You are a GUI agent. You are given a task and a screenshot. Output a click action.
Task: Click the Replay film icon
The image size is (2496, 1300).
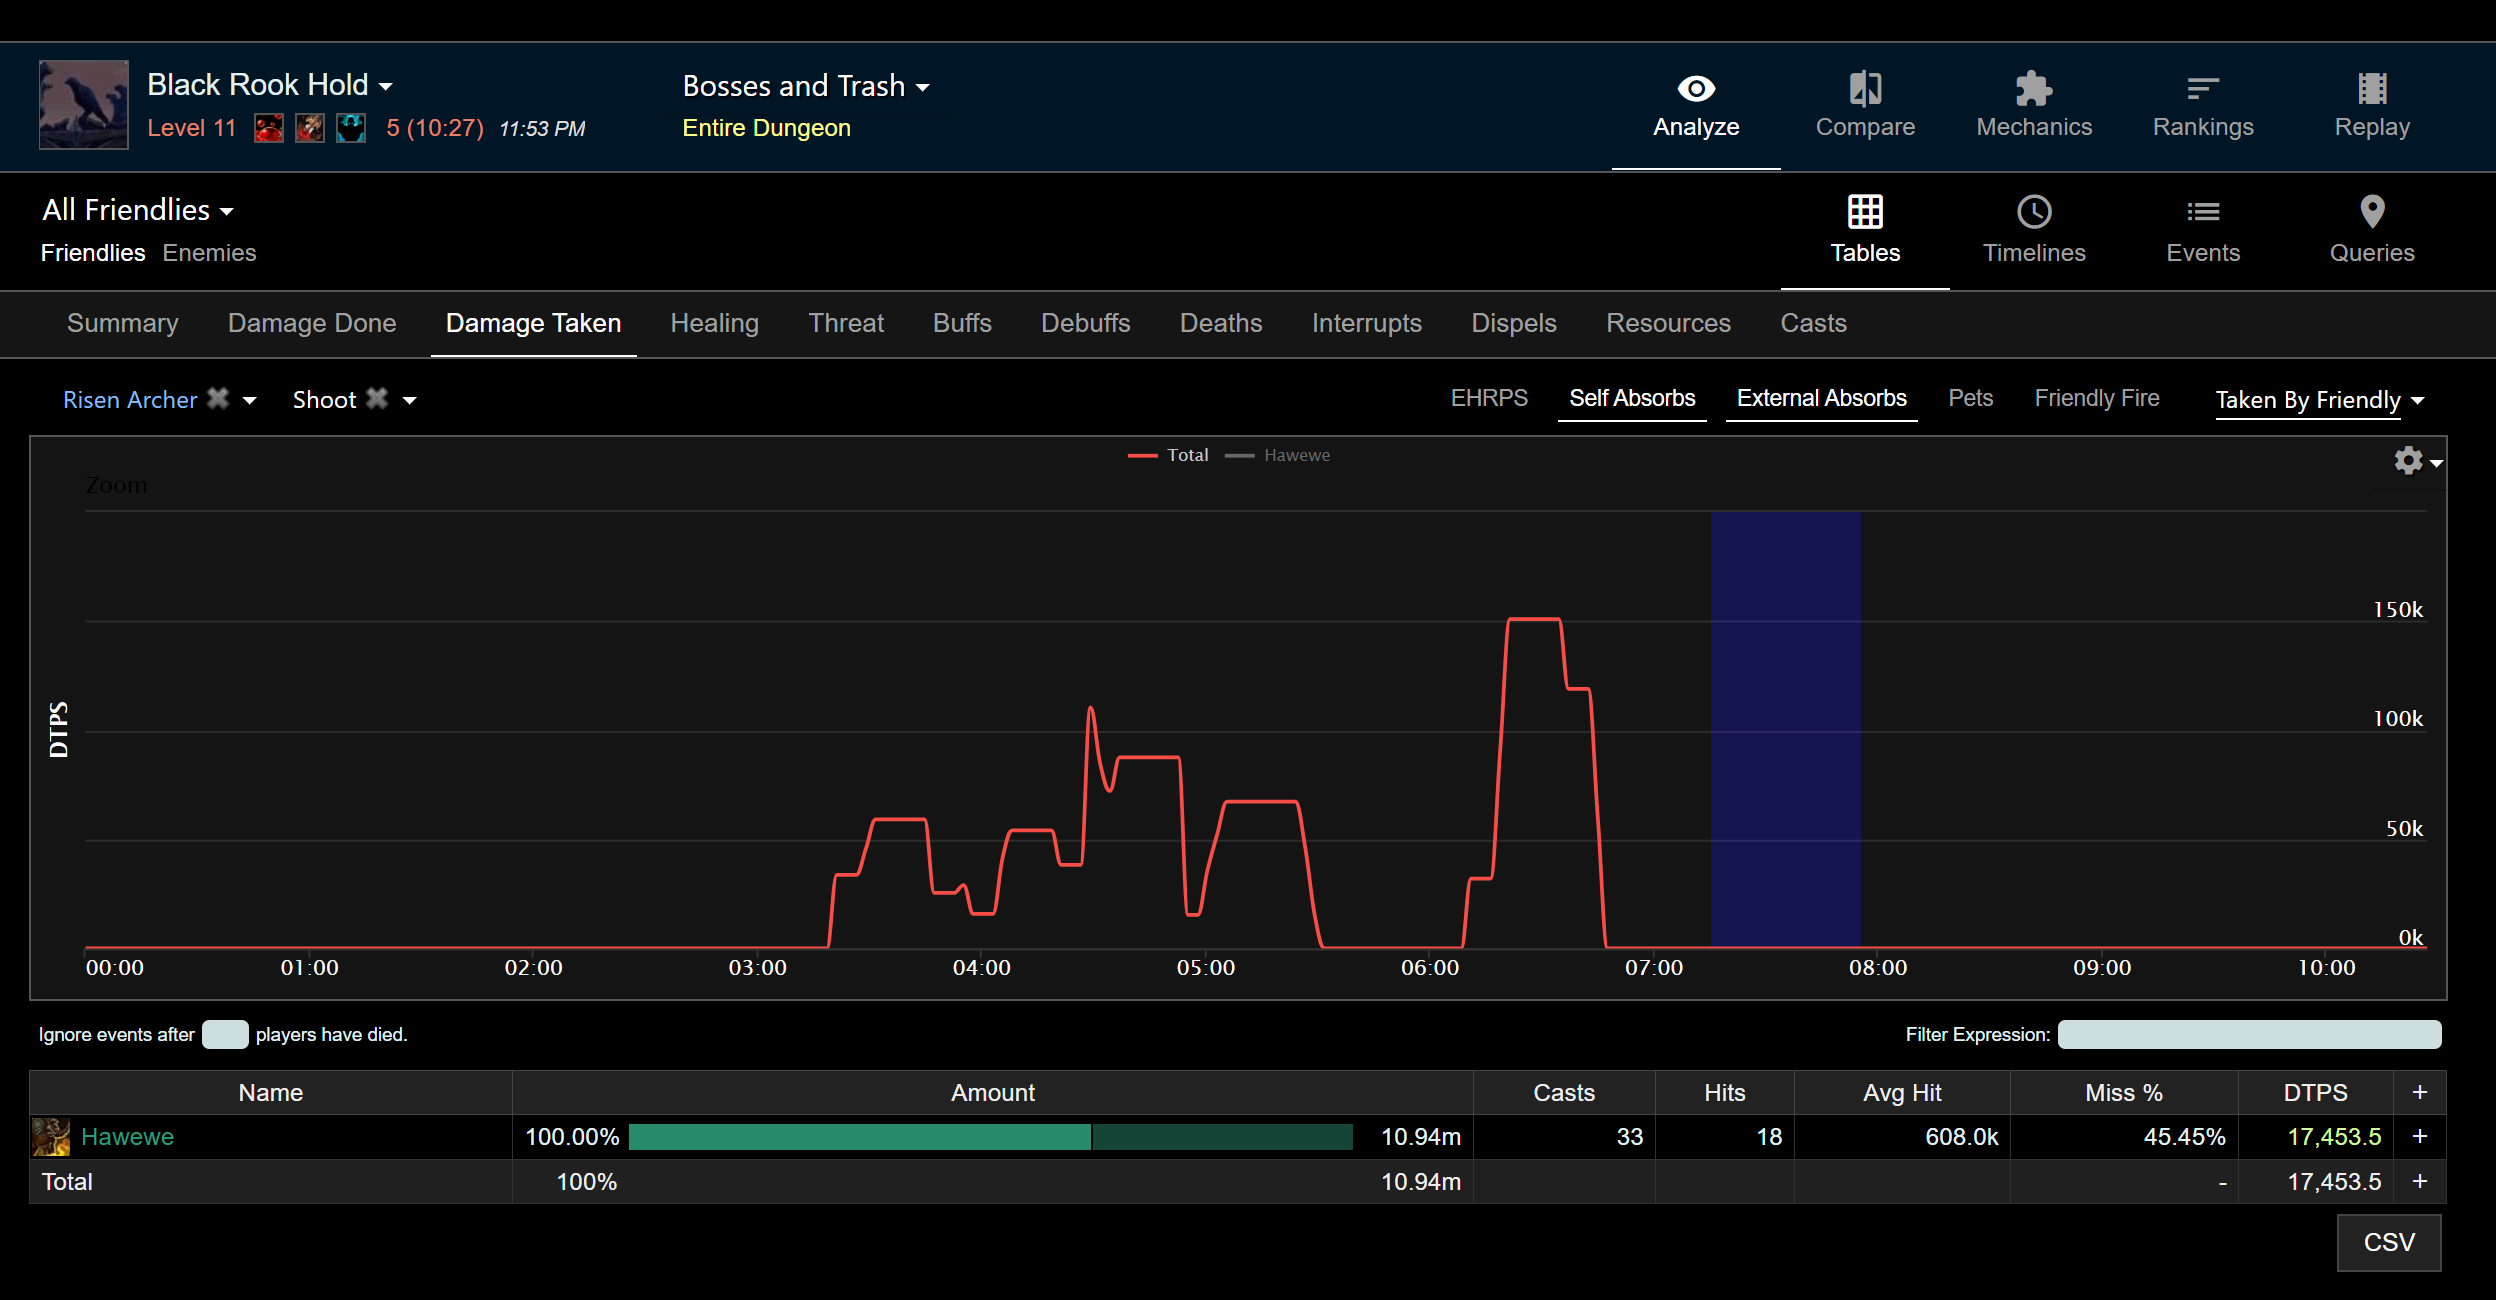click(x=2372, y=89)
